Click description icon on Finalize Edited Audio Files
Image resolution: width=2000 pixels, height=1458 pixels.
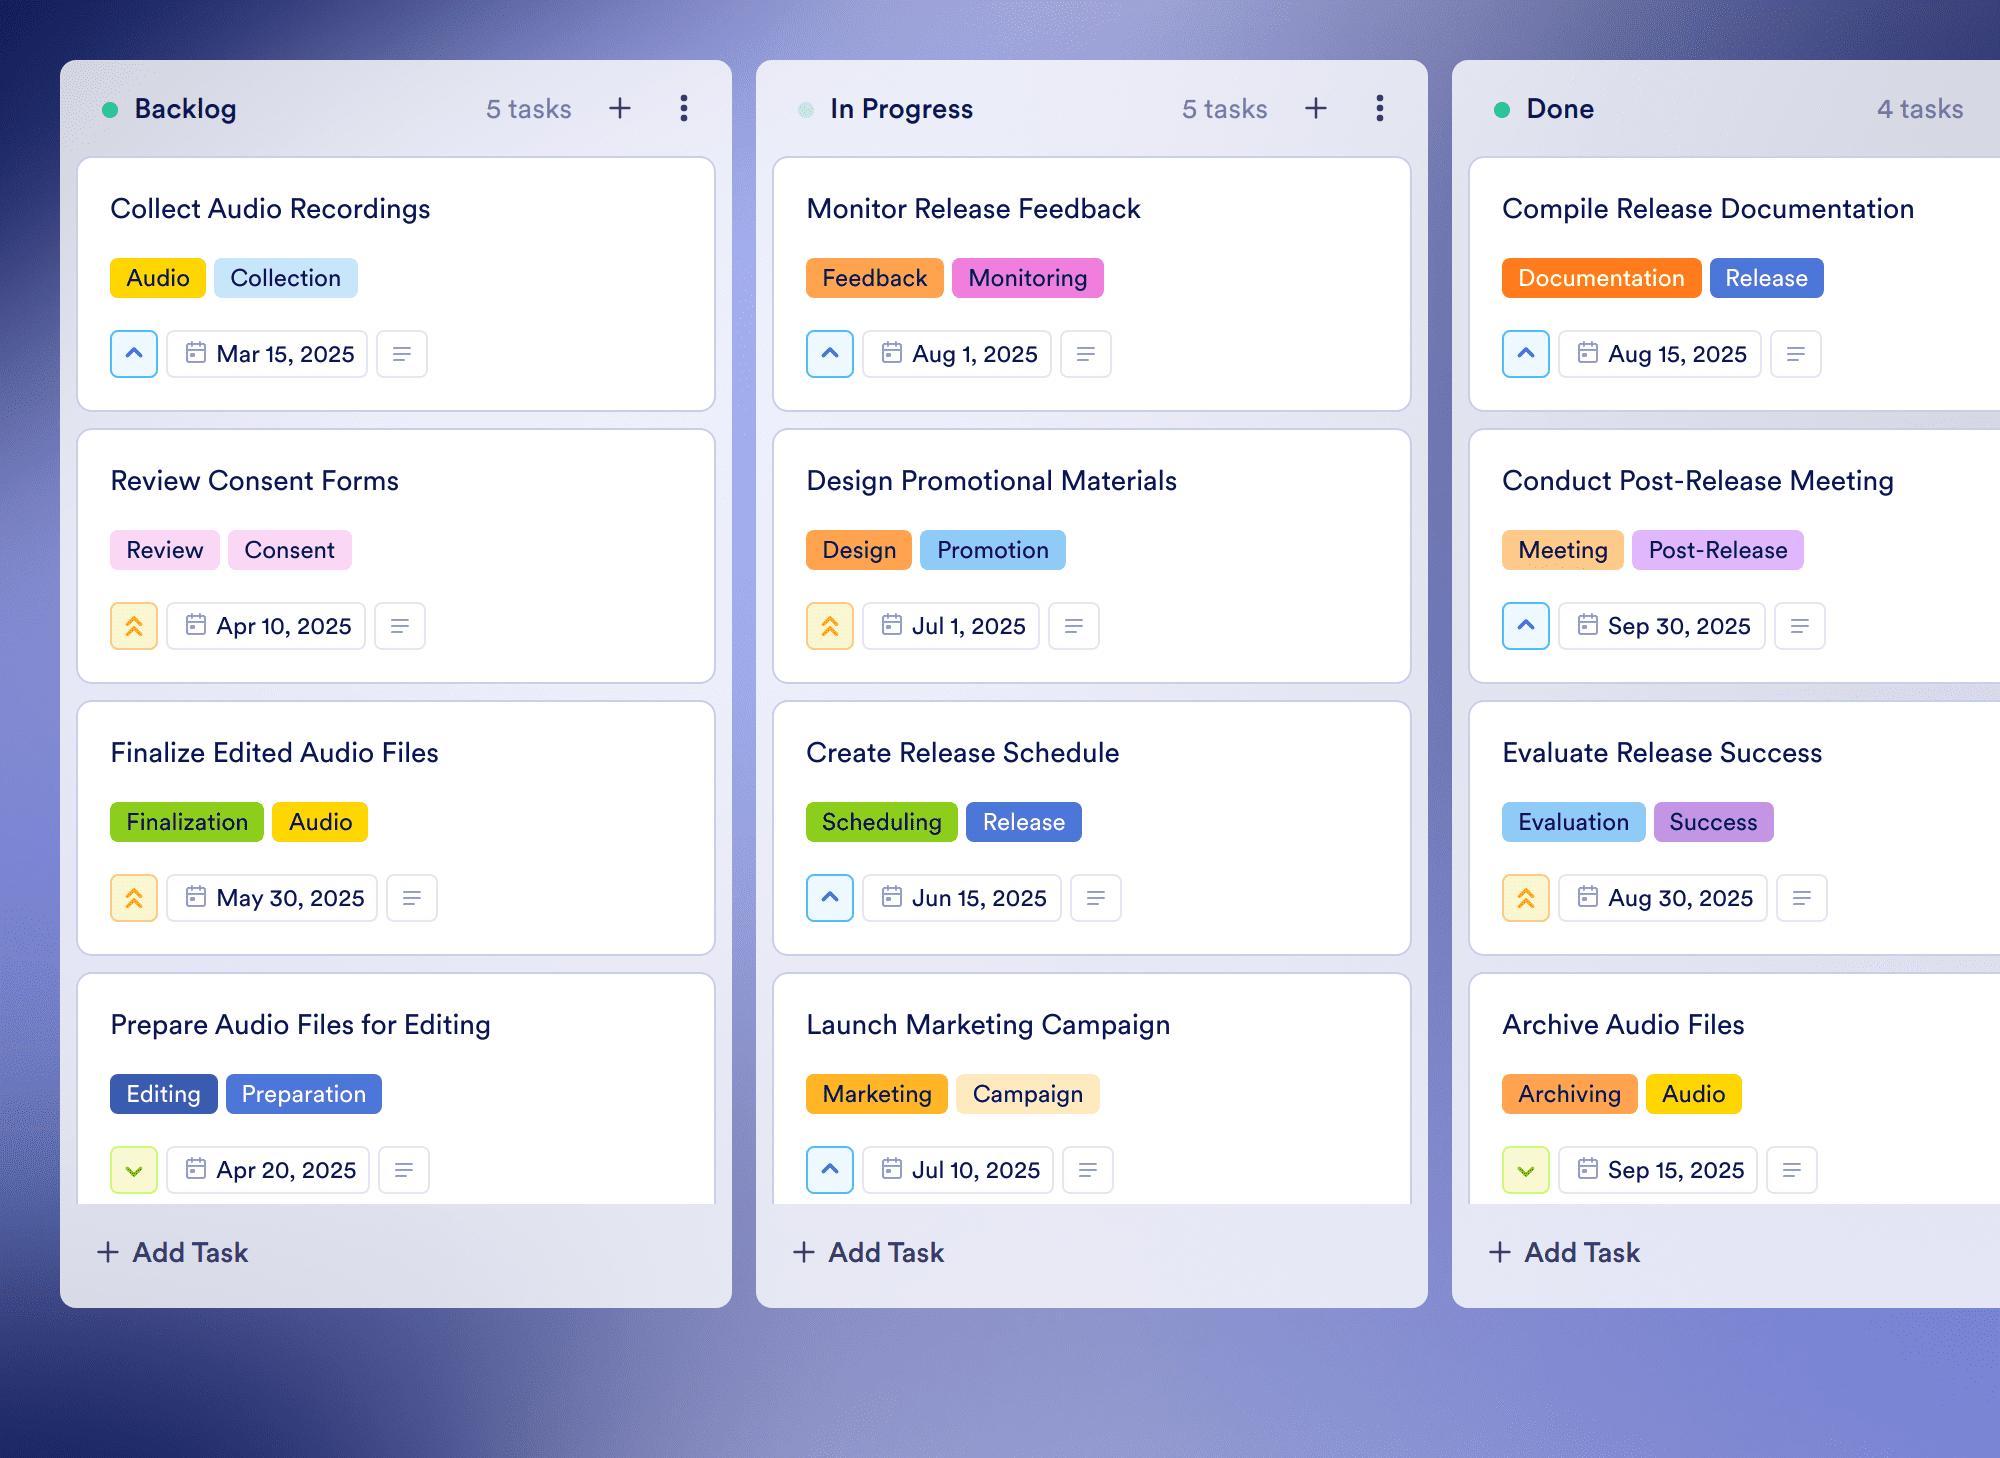pyautogui.click(x=412, y=898)
